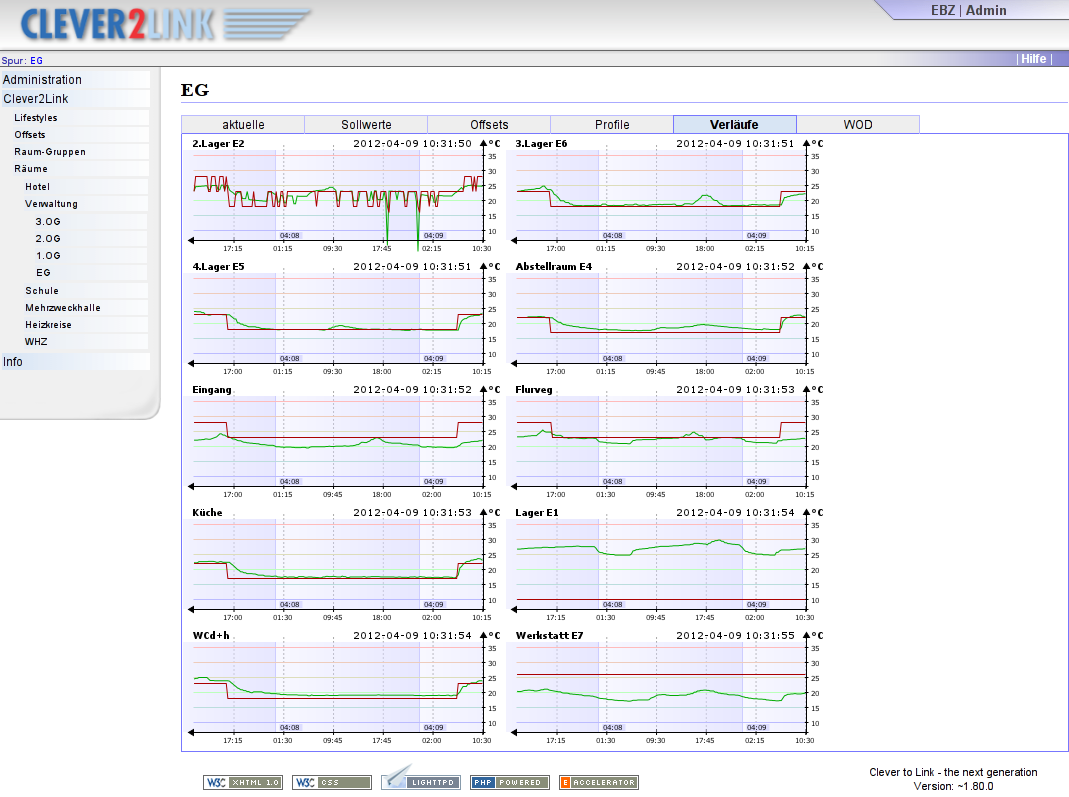Open the WCd+h temperature chart
This screenshot has height=797, width=1069.
[345, 687]
